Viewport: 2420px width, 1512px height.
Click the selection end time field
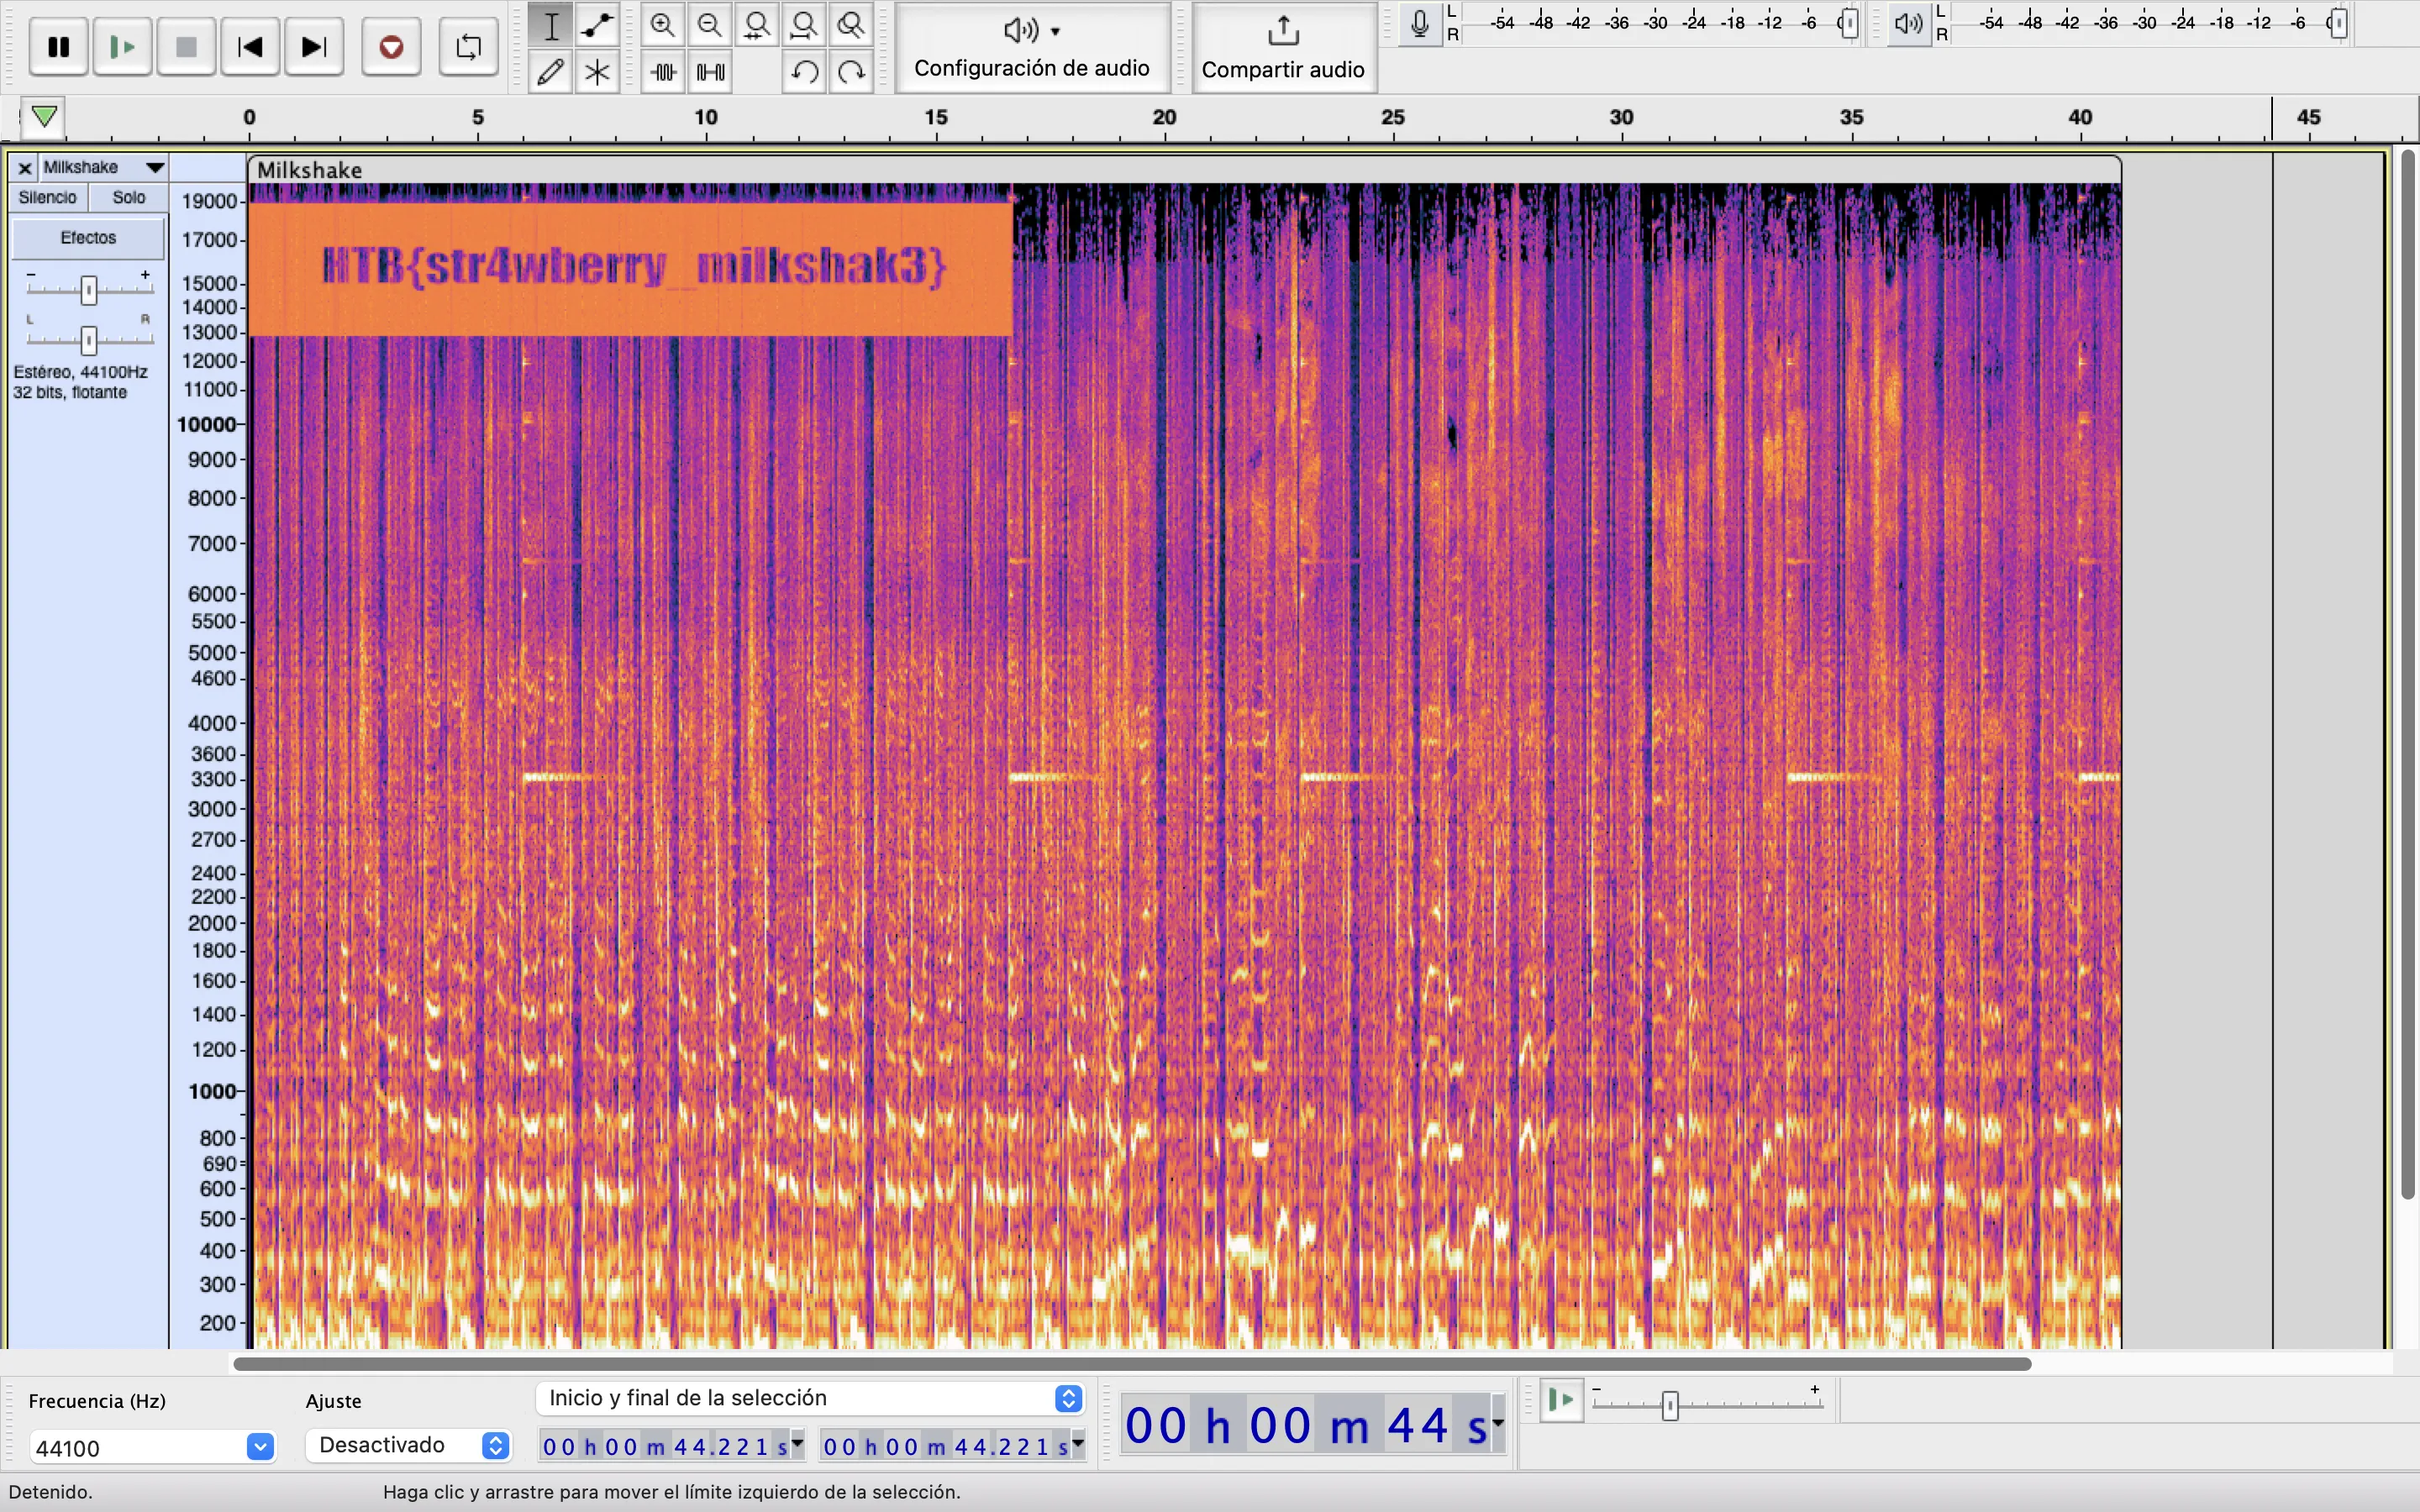[945, 1446]
